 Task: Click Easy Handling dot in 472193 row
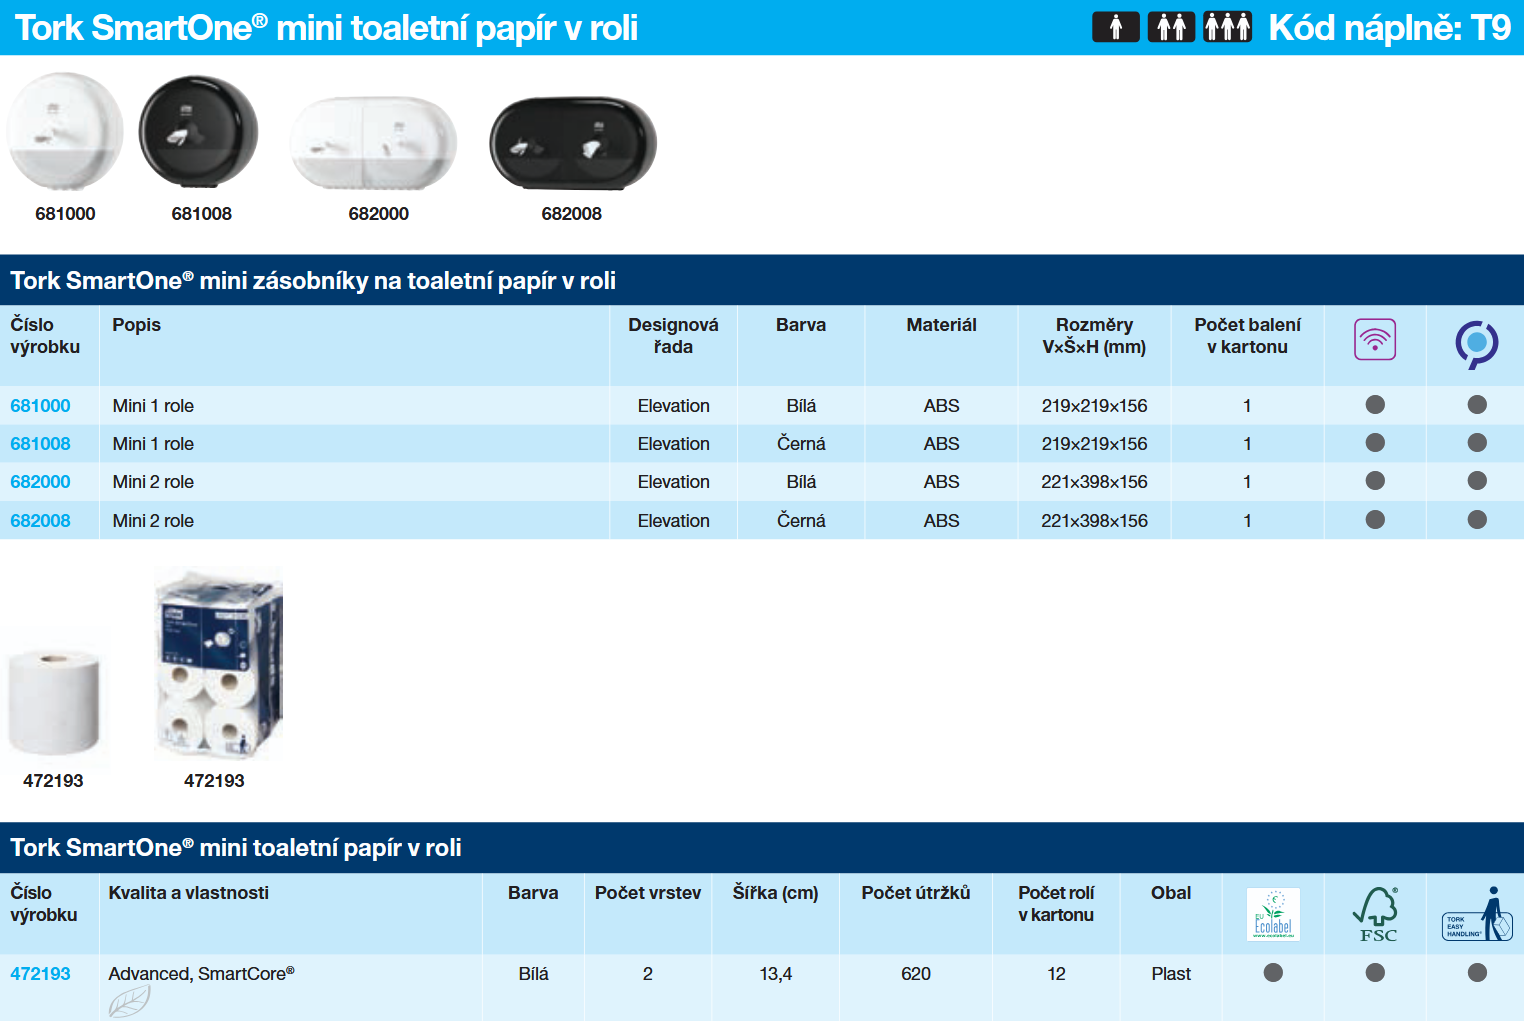pos(1477,972)
